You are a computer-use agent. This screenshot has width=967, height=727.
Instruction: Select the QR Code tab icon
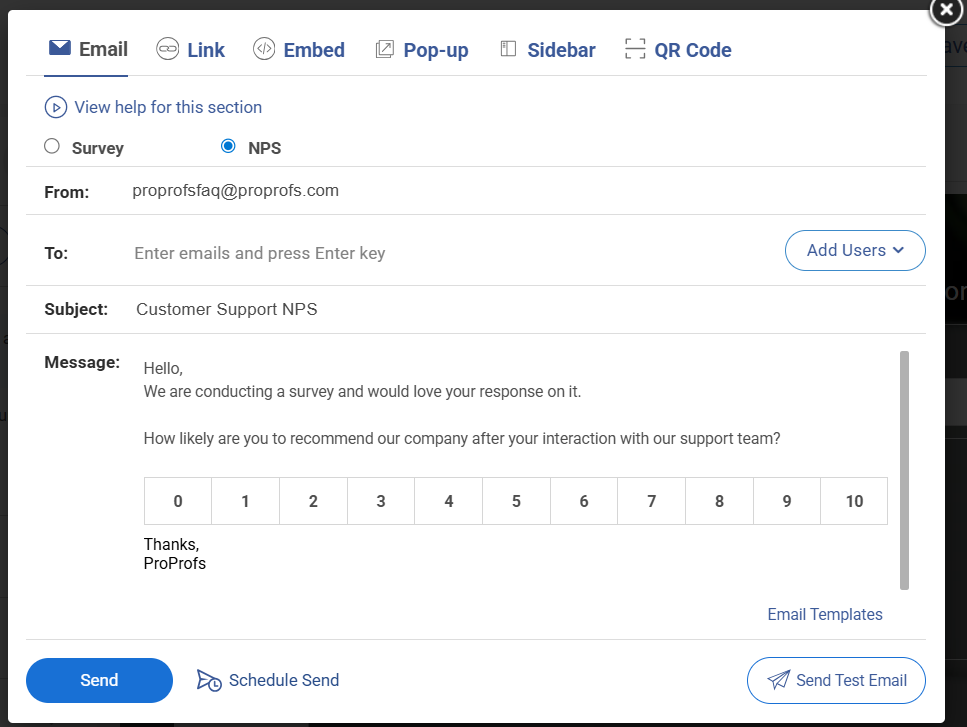click(634, 47)
